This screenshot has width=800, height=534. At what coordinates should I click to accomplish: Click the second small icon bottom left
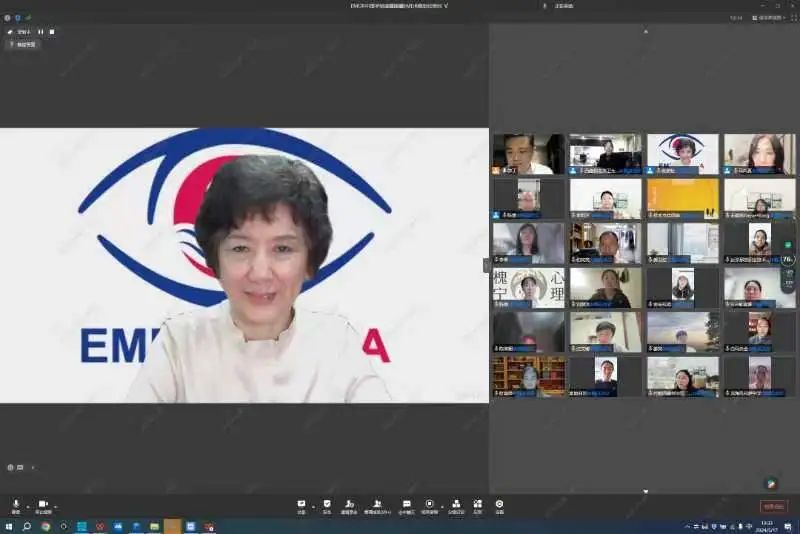point(20,467)
